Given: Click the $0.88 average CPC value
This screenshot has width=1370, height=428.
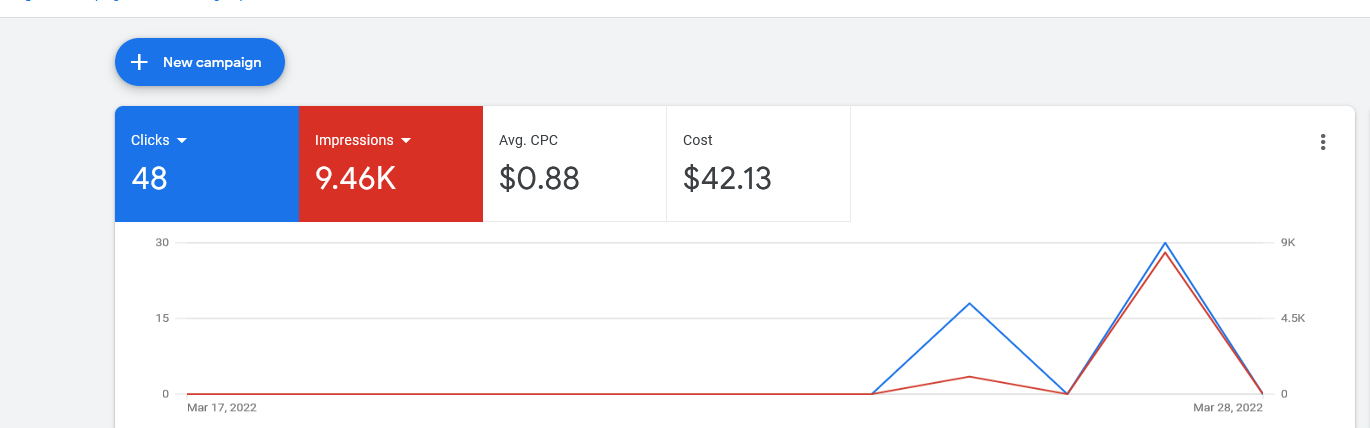Looking at the screenshot, I should (539, 178).
